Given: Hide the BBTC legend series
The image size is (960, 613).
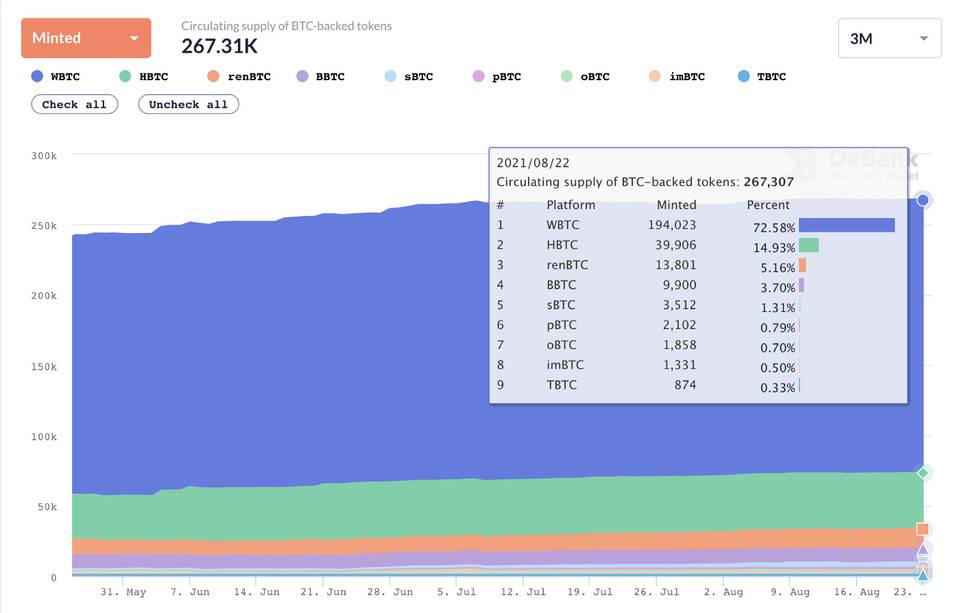Looking at the screenshot, I should (320, 77).
